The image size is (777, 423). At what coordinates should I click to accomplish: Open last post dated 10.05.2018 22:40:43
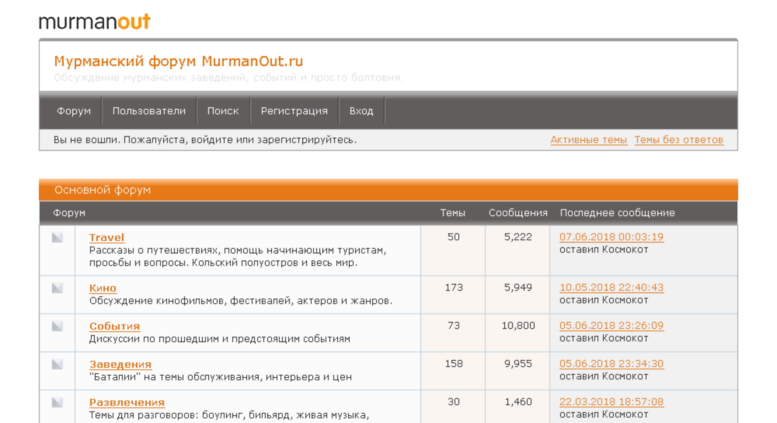coord(611,288)
